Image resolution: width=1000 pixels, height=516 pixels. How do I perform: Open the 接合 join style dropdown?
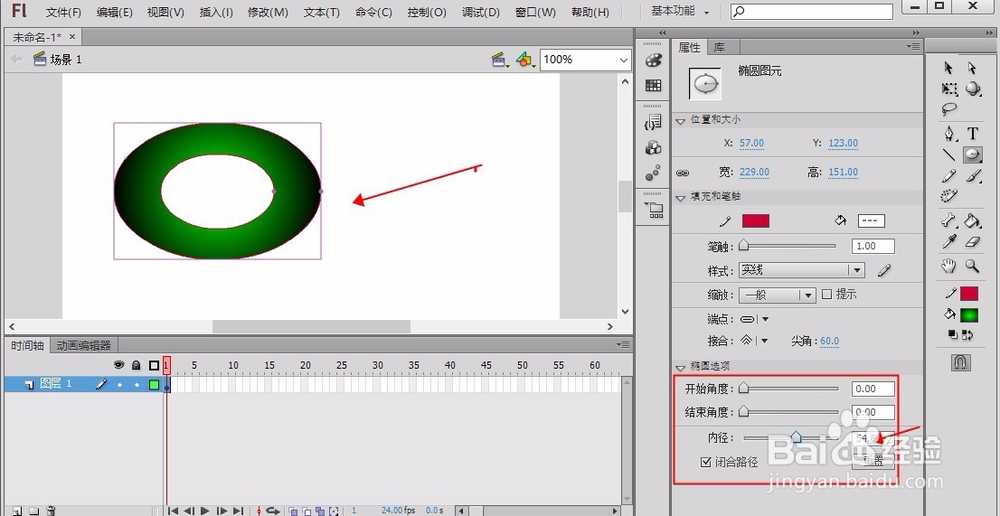(754, 341)
